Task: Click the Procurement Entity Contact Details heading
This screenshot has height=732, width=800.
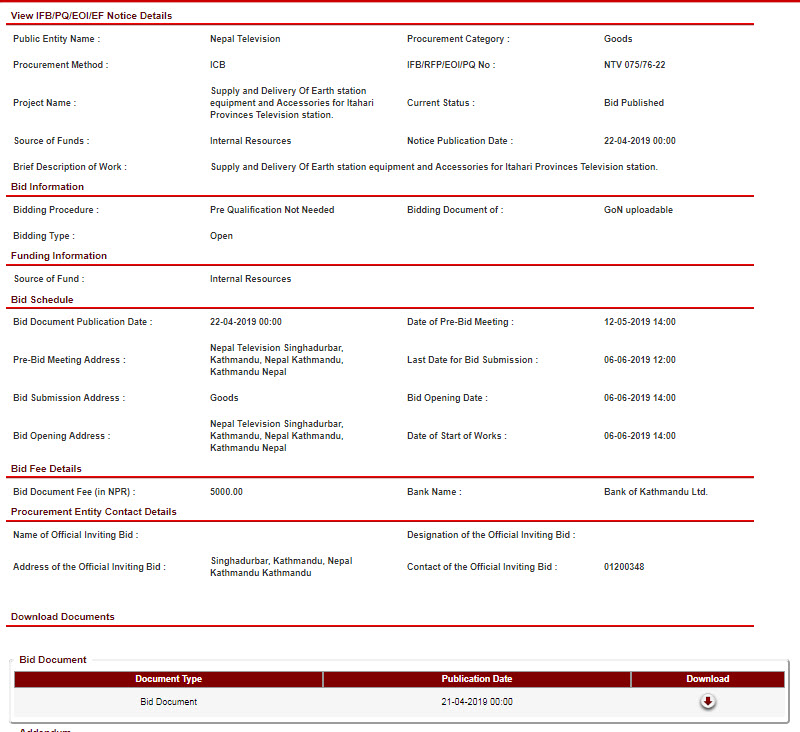Action: point(93,512)
